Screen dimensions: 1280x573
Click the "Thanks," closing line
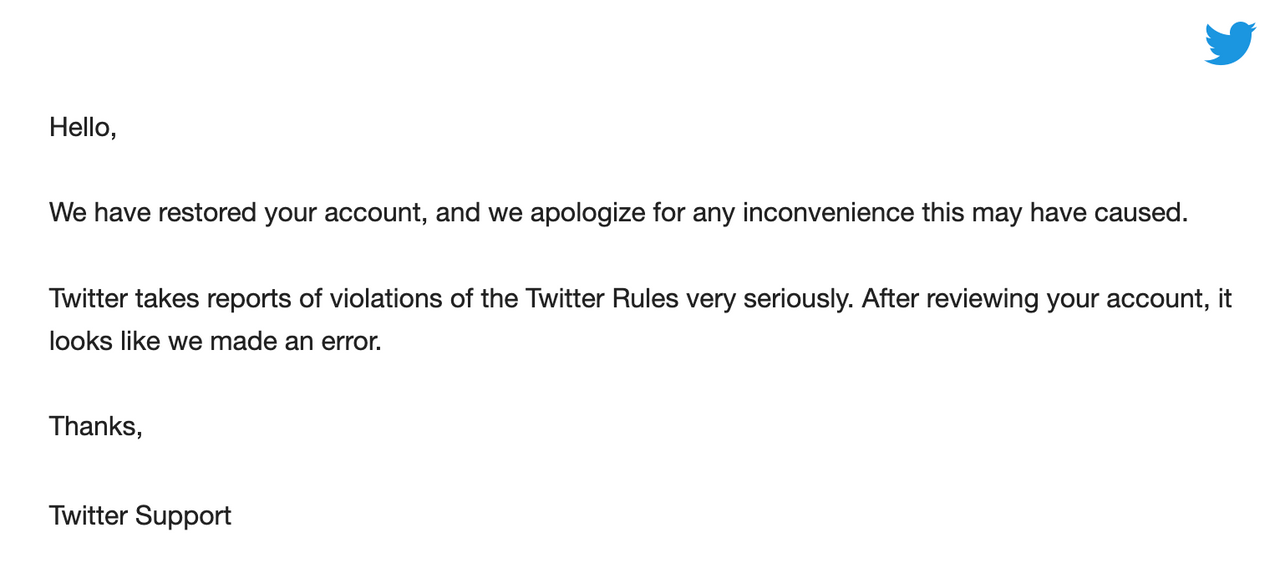(x=96, y=427)
